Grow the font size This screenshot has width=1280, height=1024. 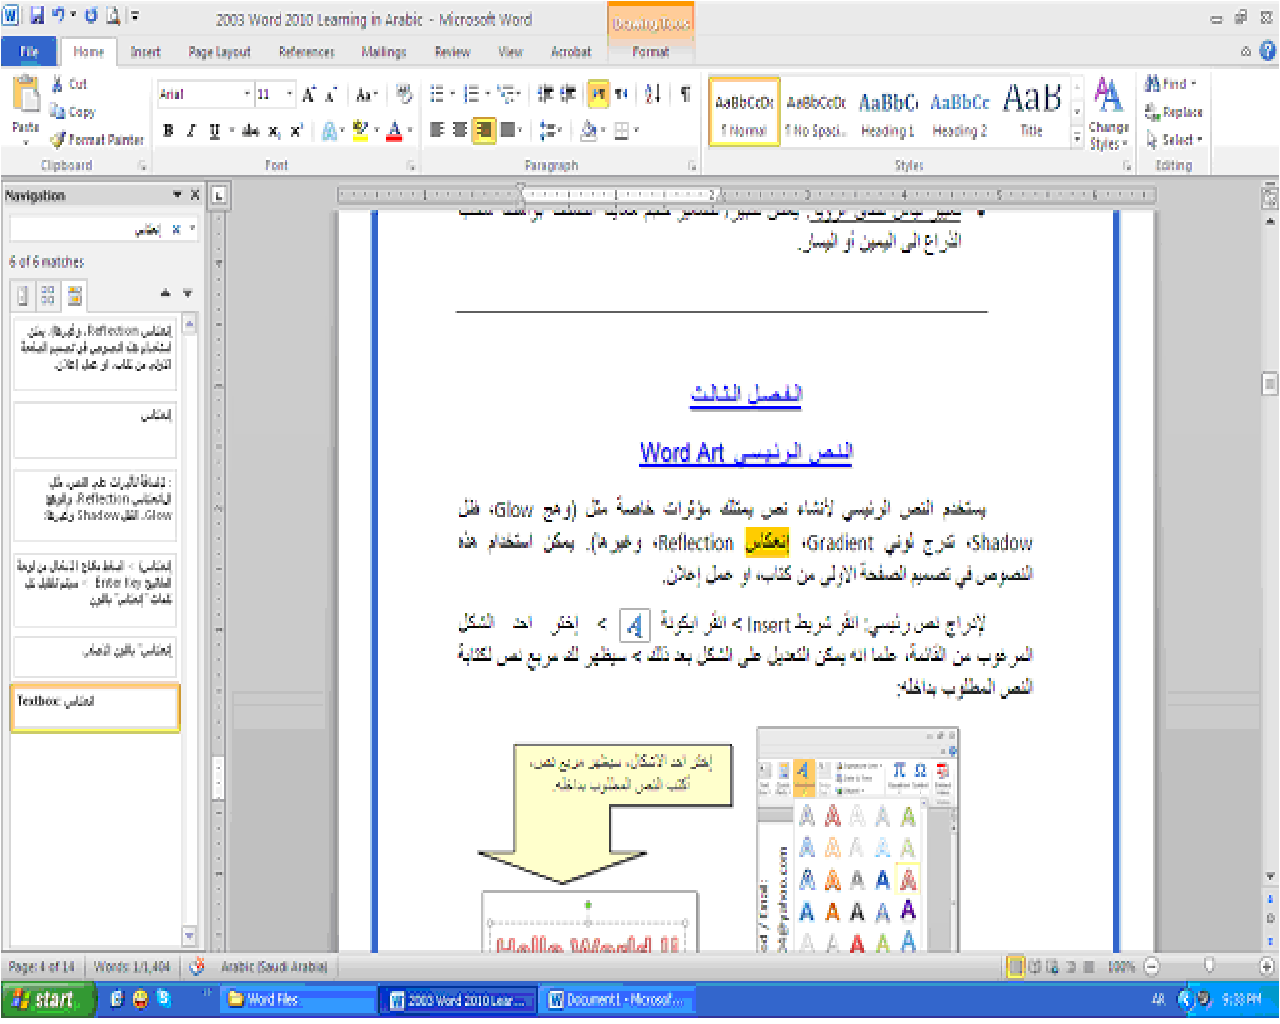coord(309,95)
